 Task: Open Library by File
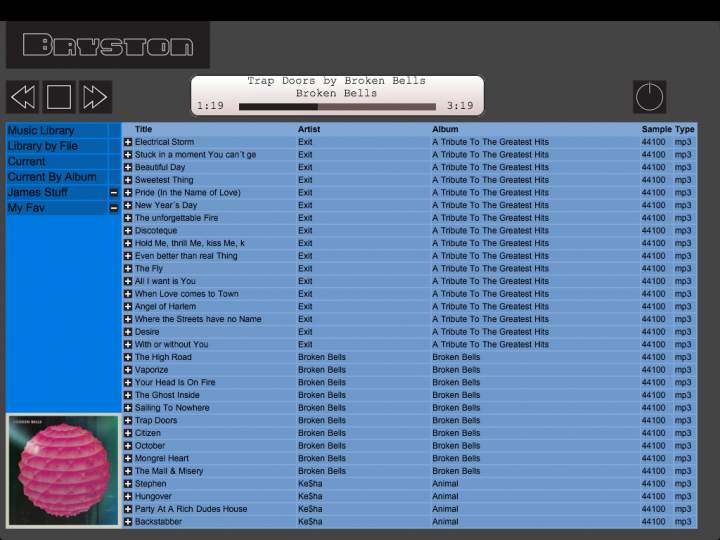[43, 146]
